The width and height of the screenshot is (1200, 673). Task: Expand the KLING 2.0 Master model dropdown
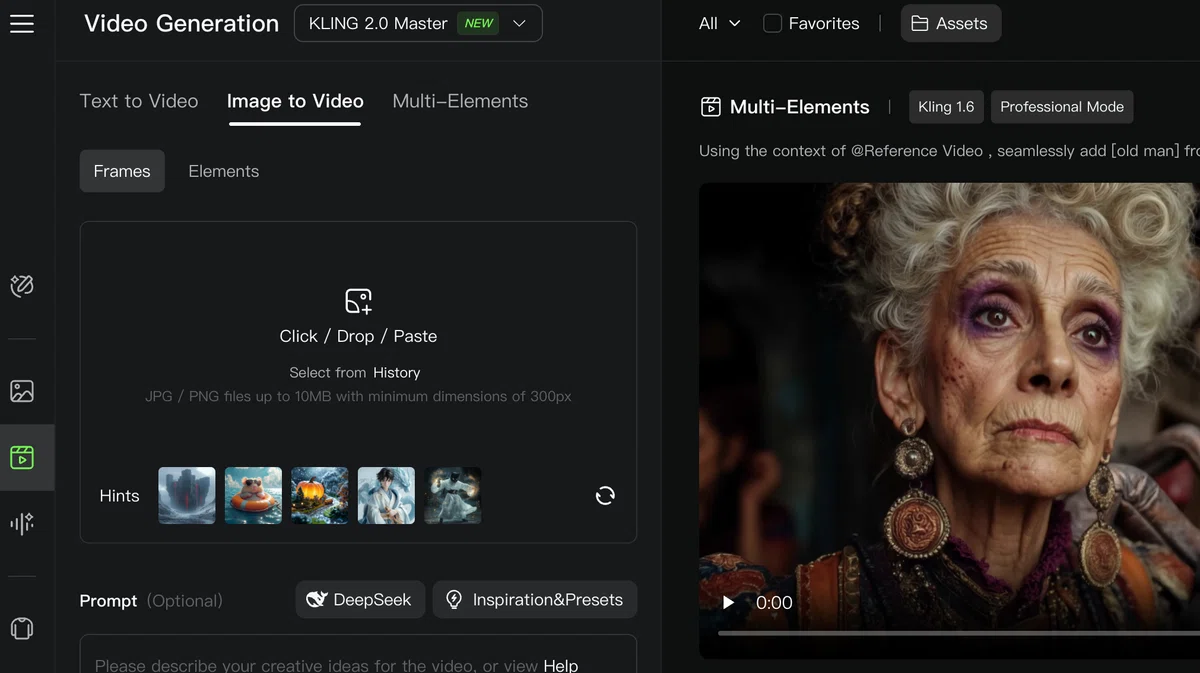418,23
